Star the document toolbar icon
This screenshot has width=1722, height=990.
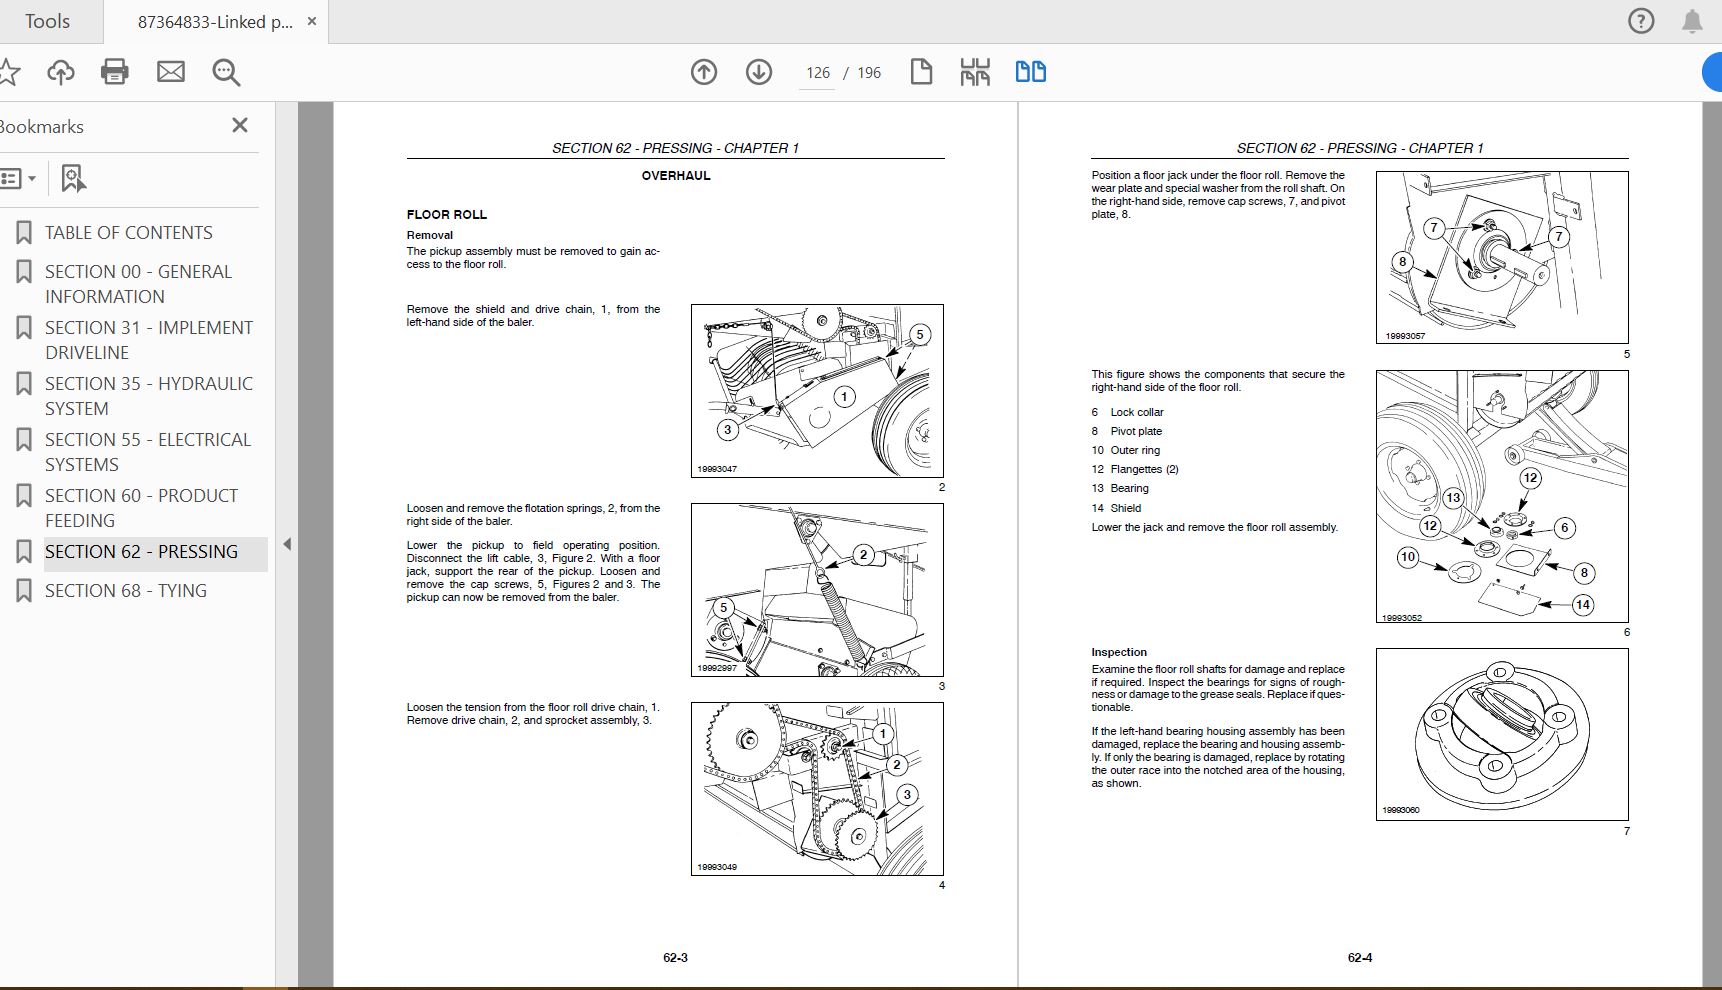tap(10, 72)
